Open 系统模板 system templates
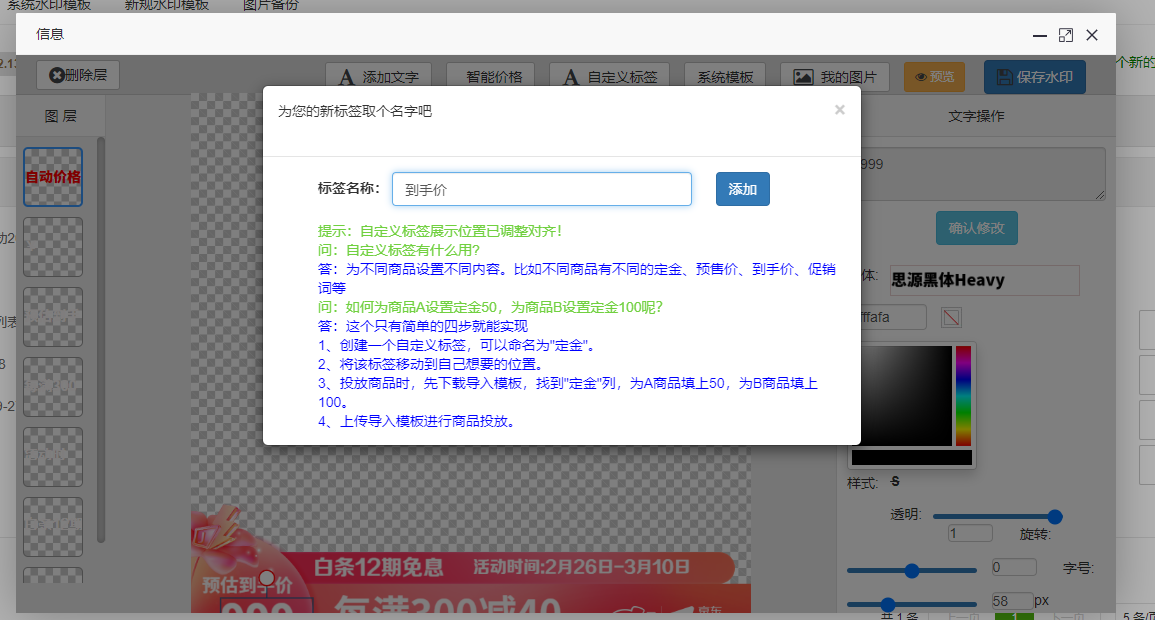The width and height of the screenshot is (1155, 620). pyautogui.click(x=725, y=77)
